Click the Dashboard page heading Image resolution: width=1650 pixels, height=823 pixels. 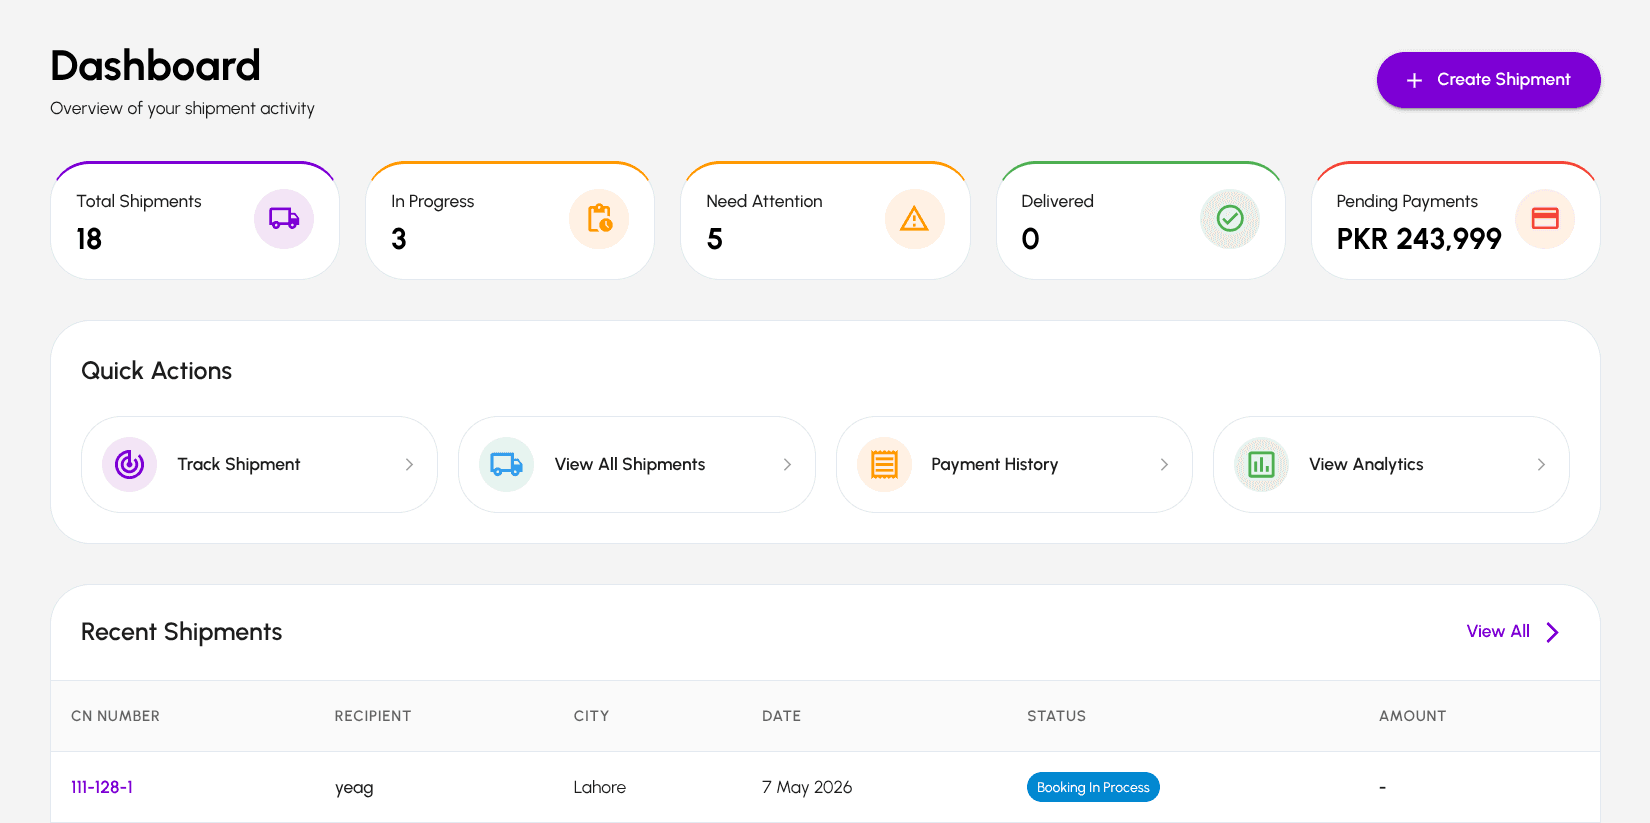click(155, 66)
